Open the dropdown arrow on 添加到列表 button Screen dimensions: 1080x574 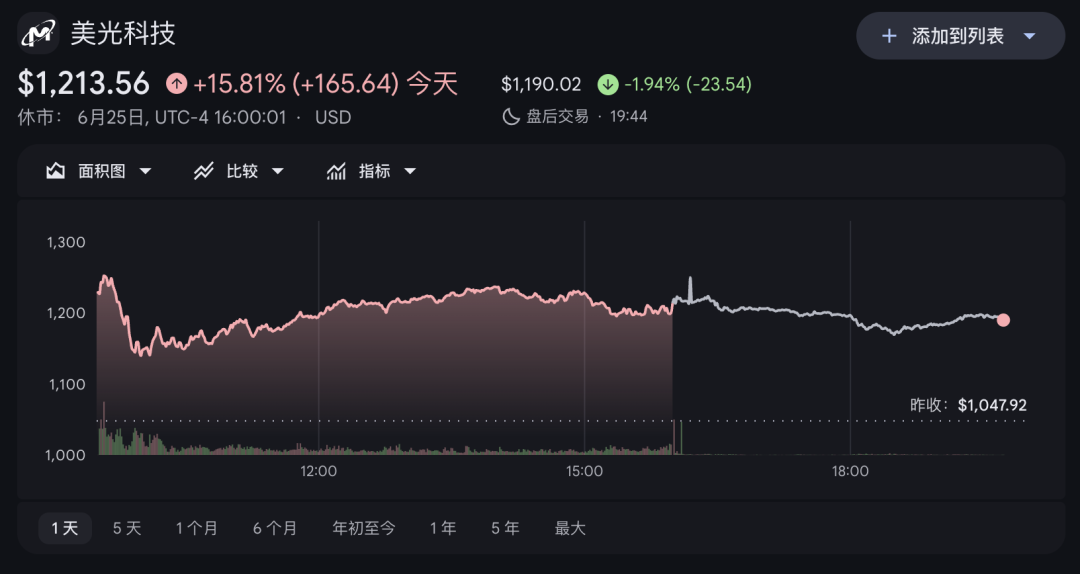pos(1030,36)
